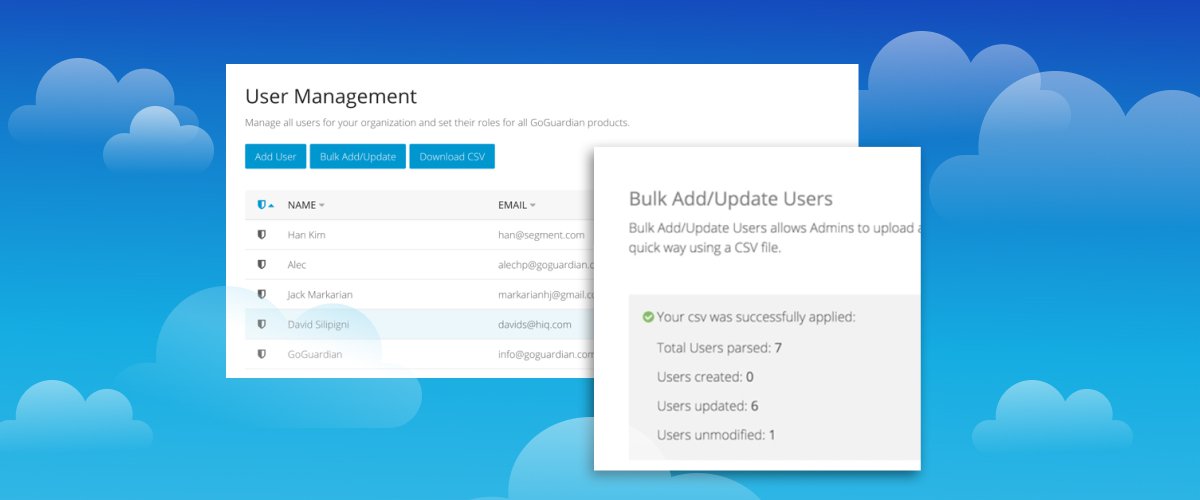Screen dimensions: 1200x500
Task: Click the shield icon in Alec row
Action: (261, 264)
